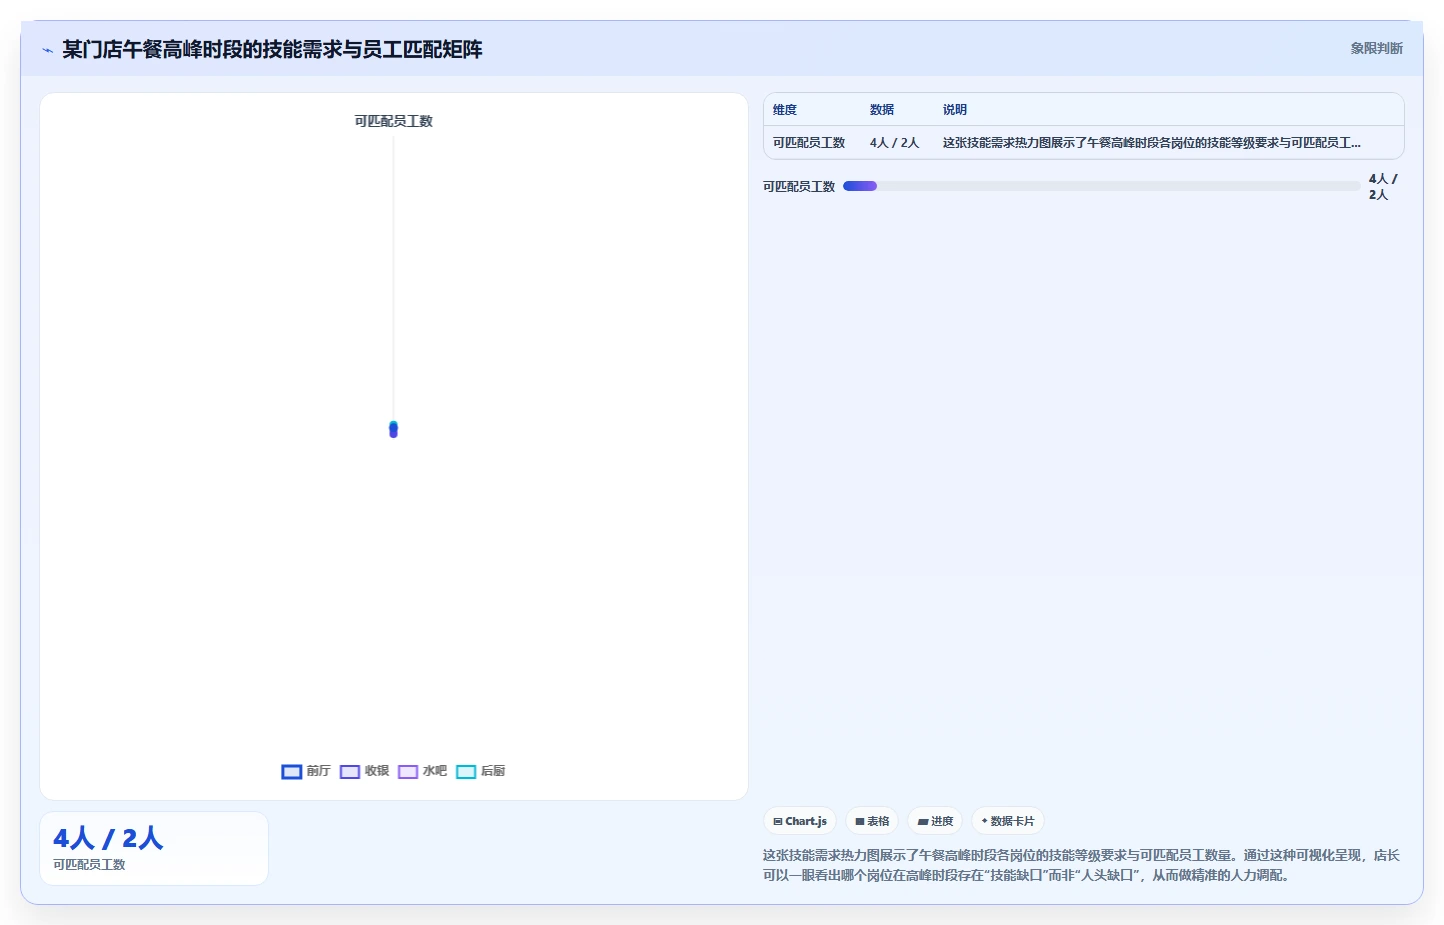This screenshot has height=925, width=1444.
Task: Click the chart icon beside the page title
Action: tap(47, 50)
